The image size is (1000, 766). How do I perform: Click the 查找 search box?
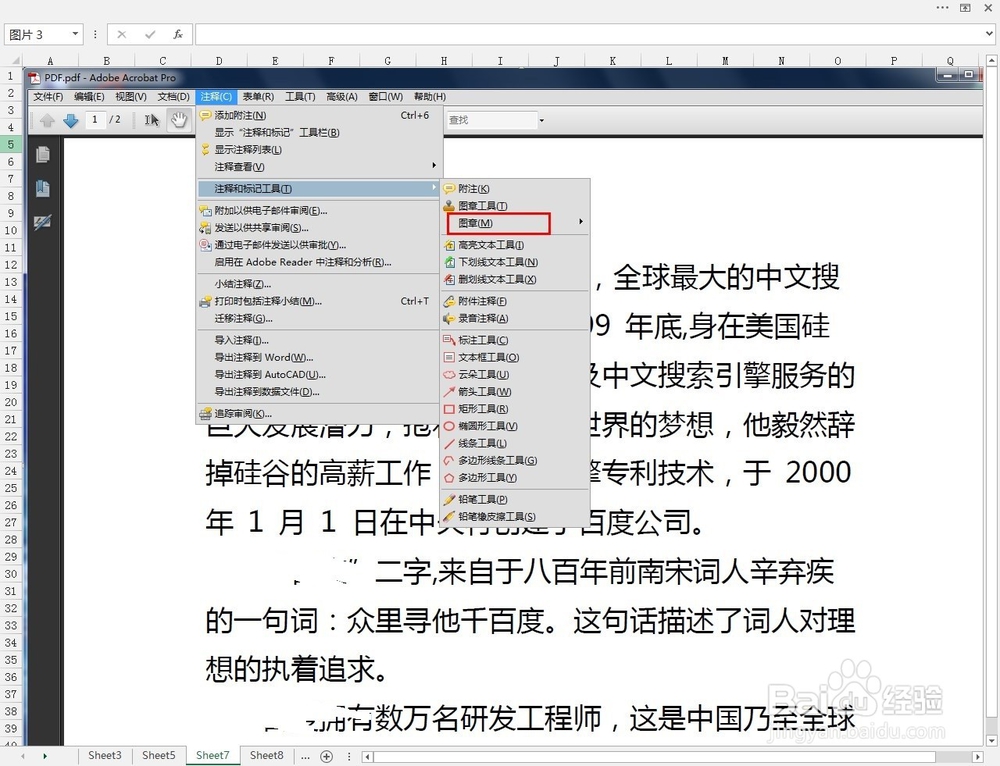[x=491, y=120]
